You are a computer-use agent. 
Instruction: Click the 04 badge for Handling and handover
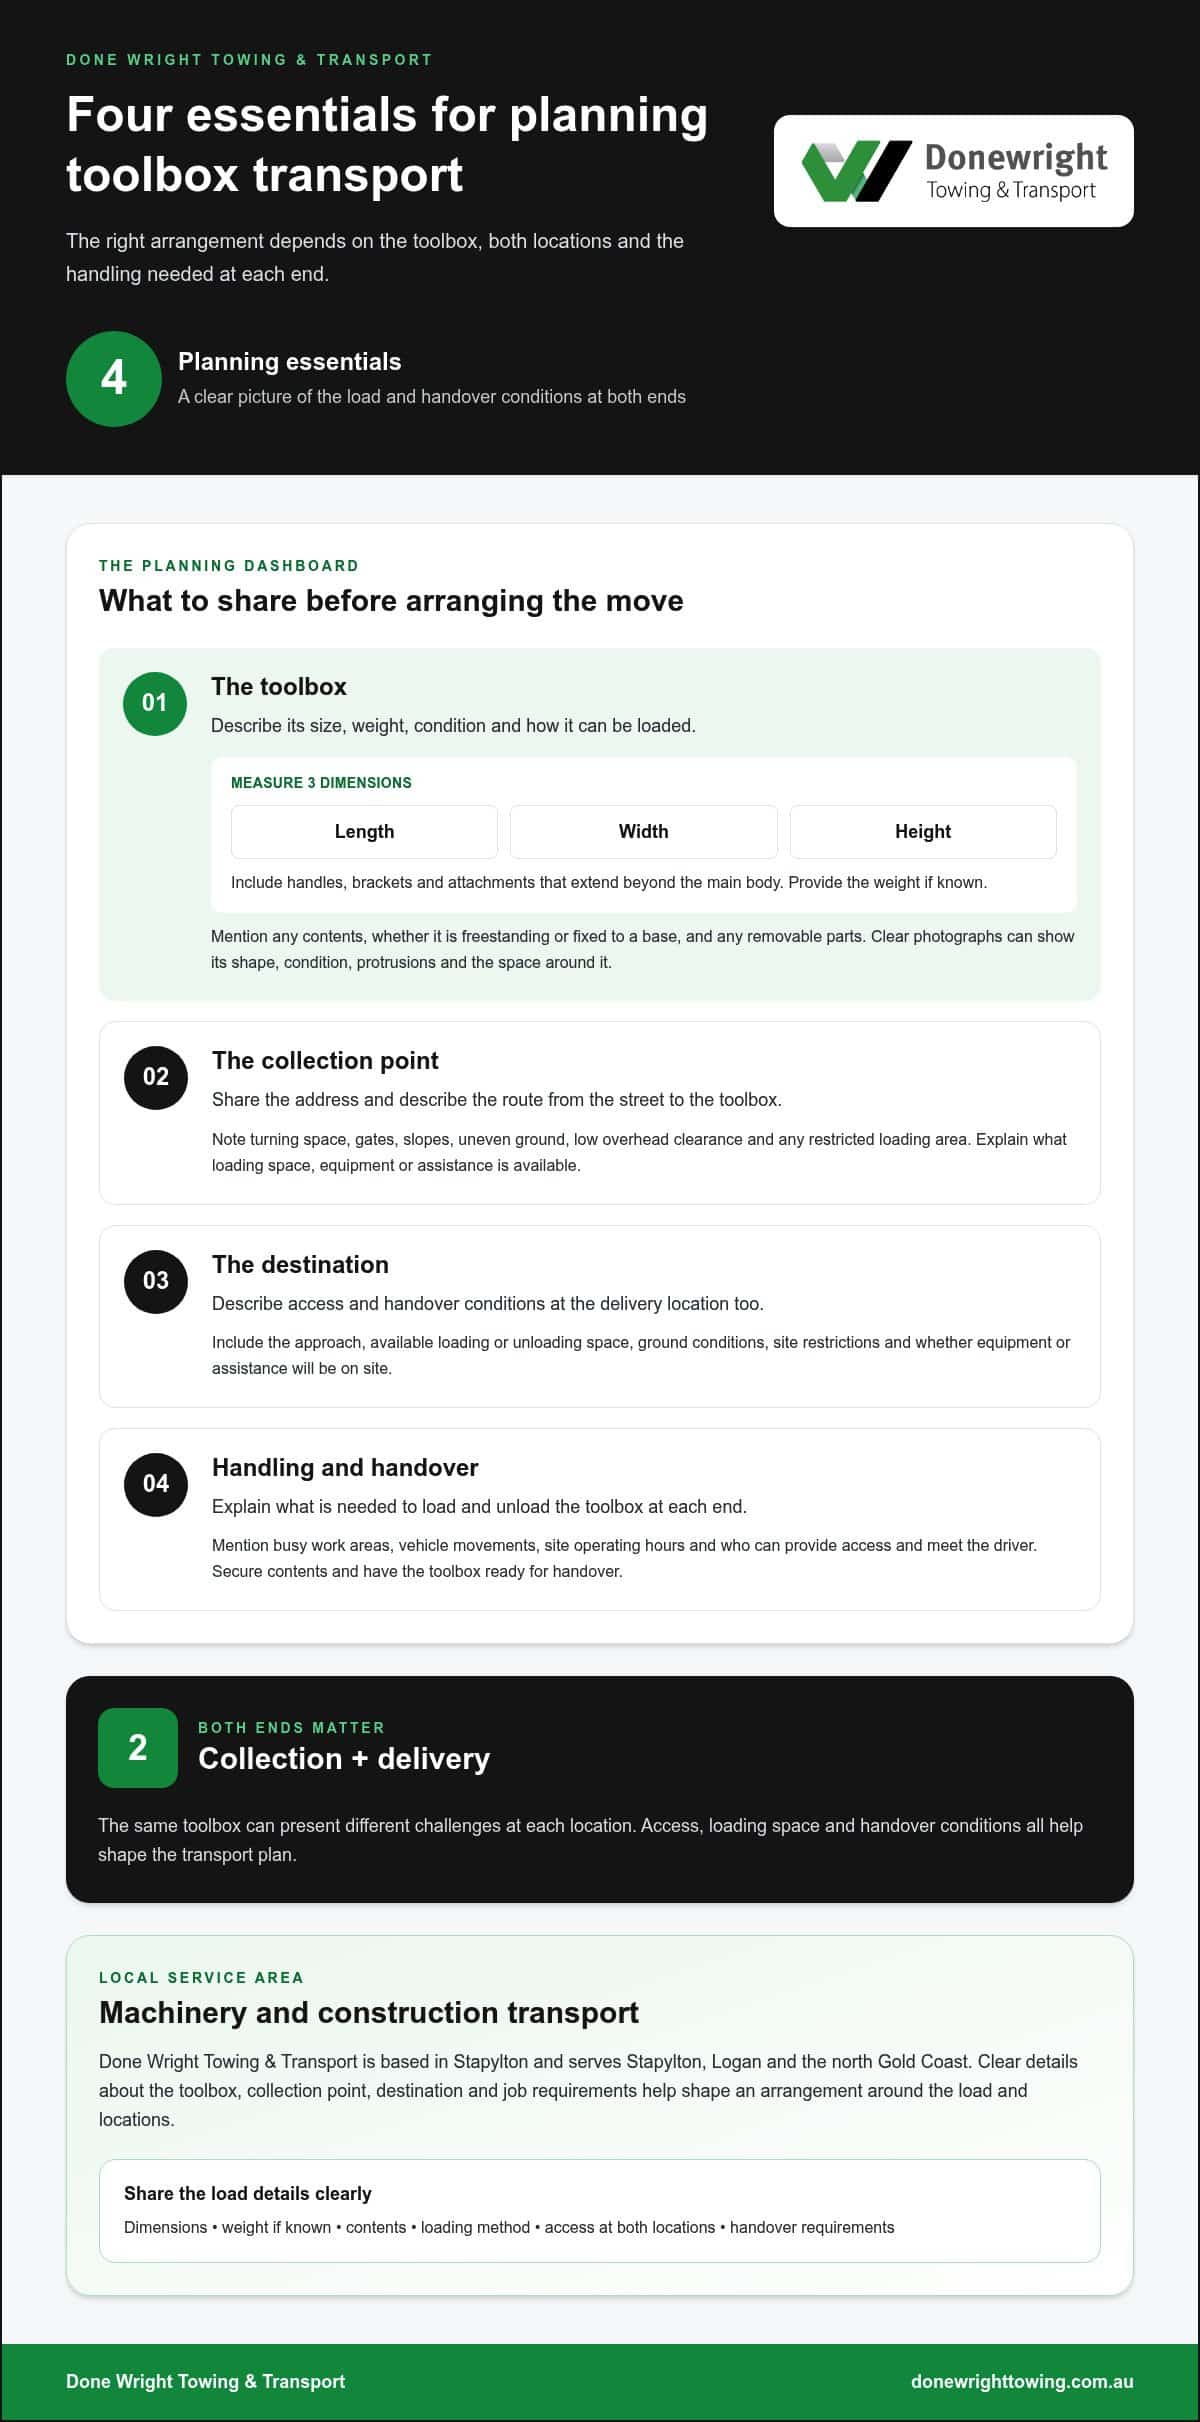tap(156, 1484)
